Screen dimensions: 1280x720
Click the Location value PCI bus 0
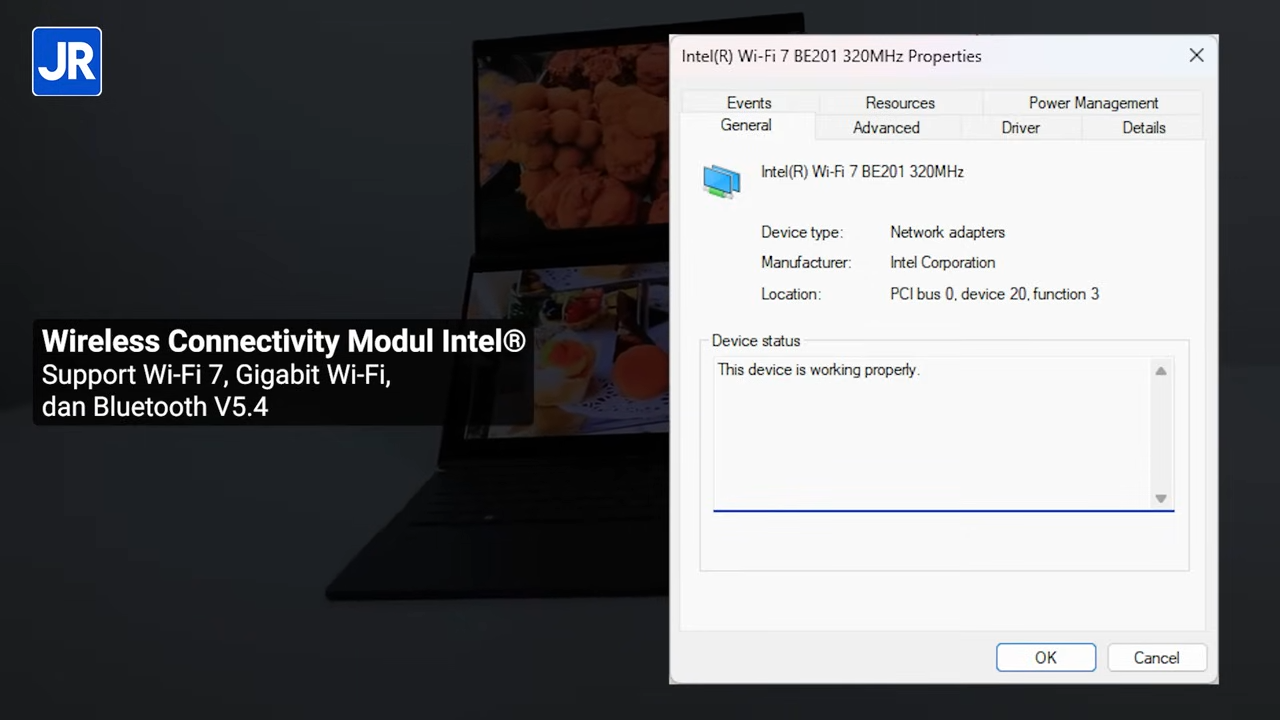tap(994, 293)
